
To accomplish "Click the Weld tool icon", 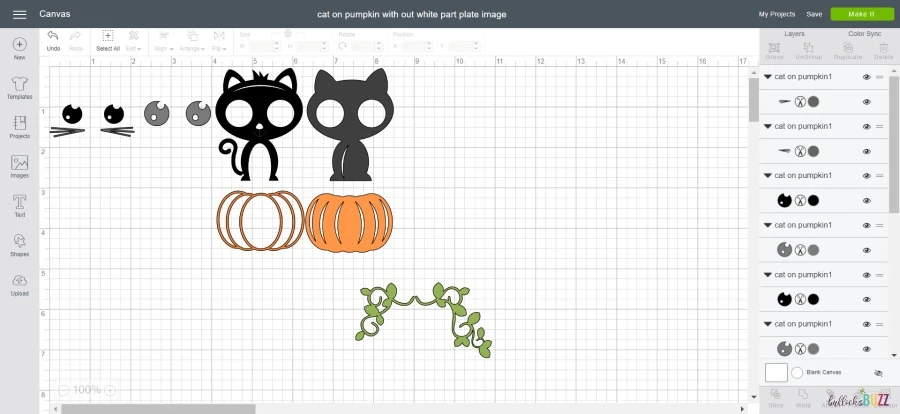I will coord(804,394).
